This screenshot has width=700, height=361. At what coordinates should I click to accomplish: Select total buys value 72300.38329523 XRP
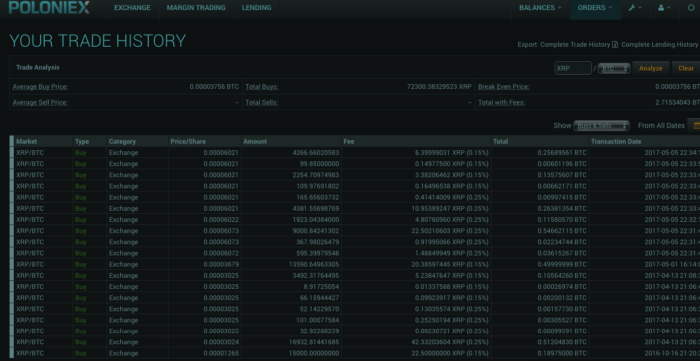click(439, 87)
